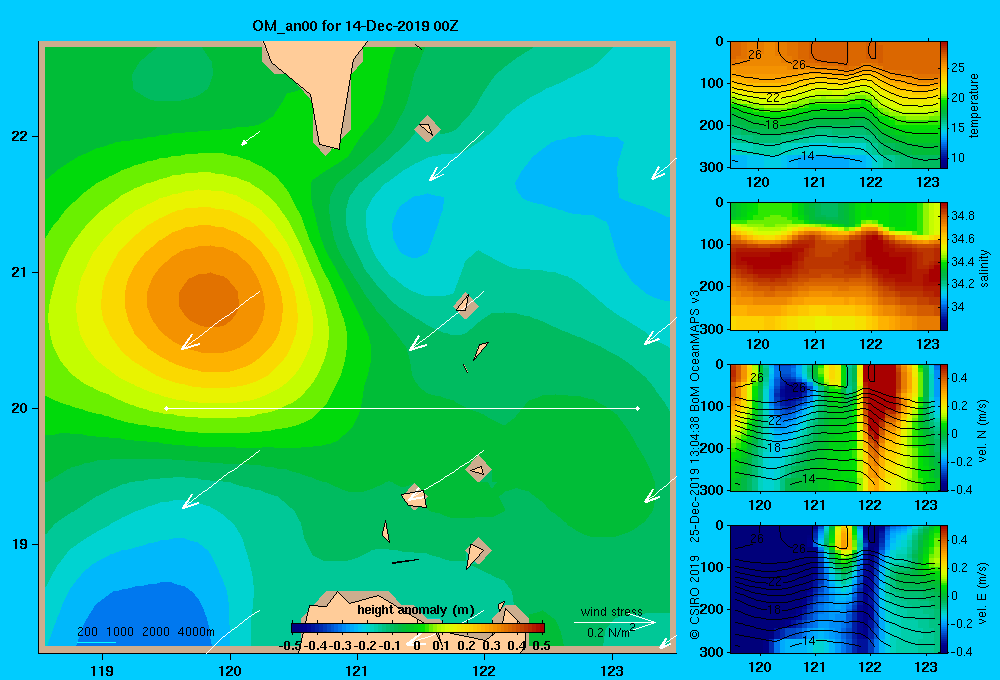Click the vel. N color bar

coord(944,427)
